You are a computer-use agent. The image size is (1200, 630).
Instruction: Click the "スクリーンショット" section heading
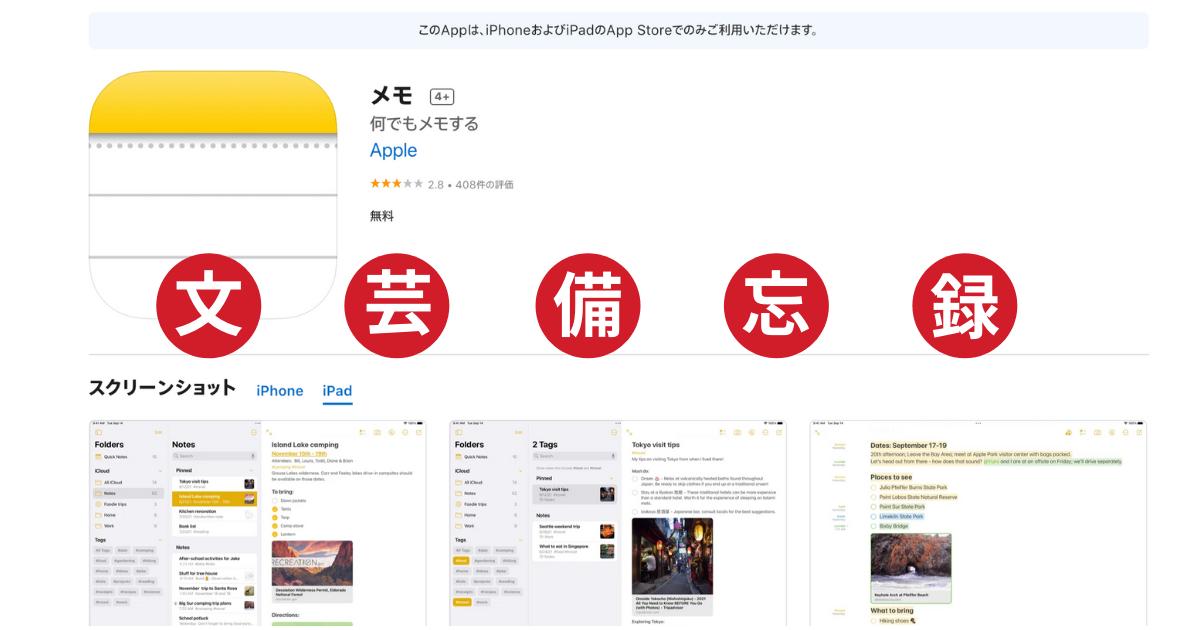coord(162,388)
